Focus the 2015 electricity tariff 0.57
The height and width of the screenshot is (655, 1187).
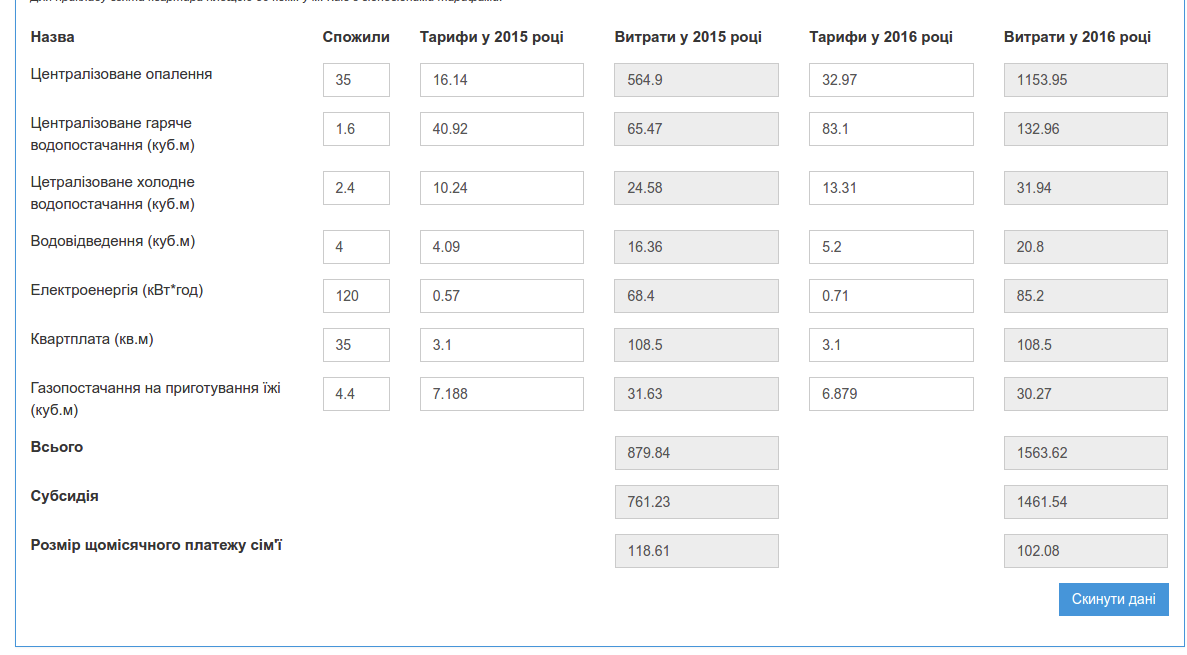[x=501, y=296]
